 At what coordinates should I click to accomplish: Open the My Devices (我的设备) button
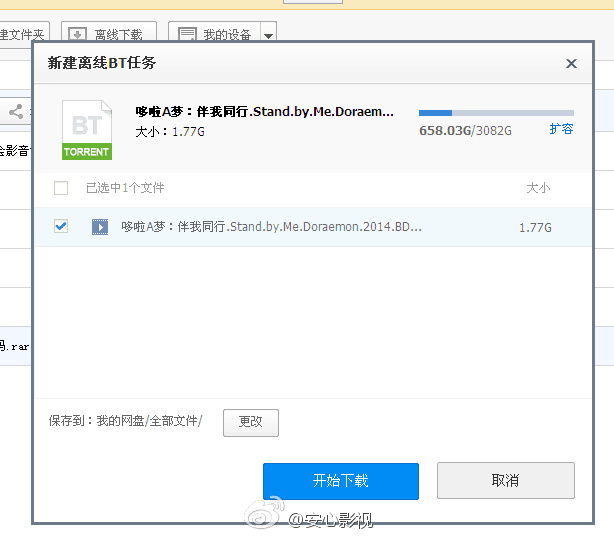click(x=214, y=33)
